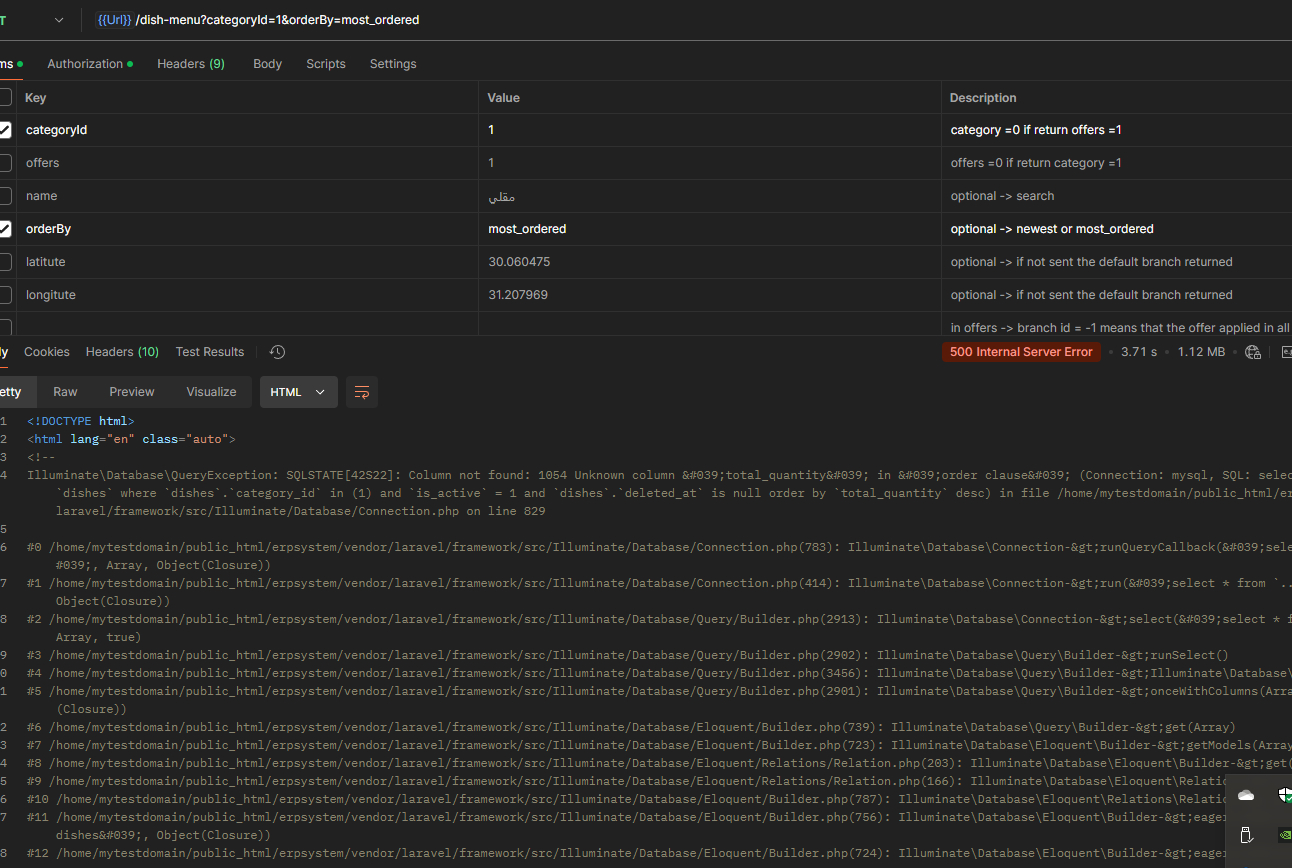Screen dimensions: 1292x868
Task: Open the safely remove hardware USB icon
Action: point(1246,835)
